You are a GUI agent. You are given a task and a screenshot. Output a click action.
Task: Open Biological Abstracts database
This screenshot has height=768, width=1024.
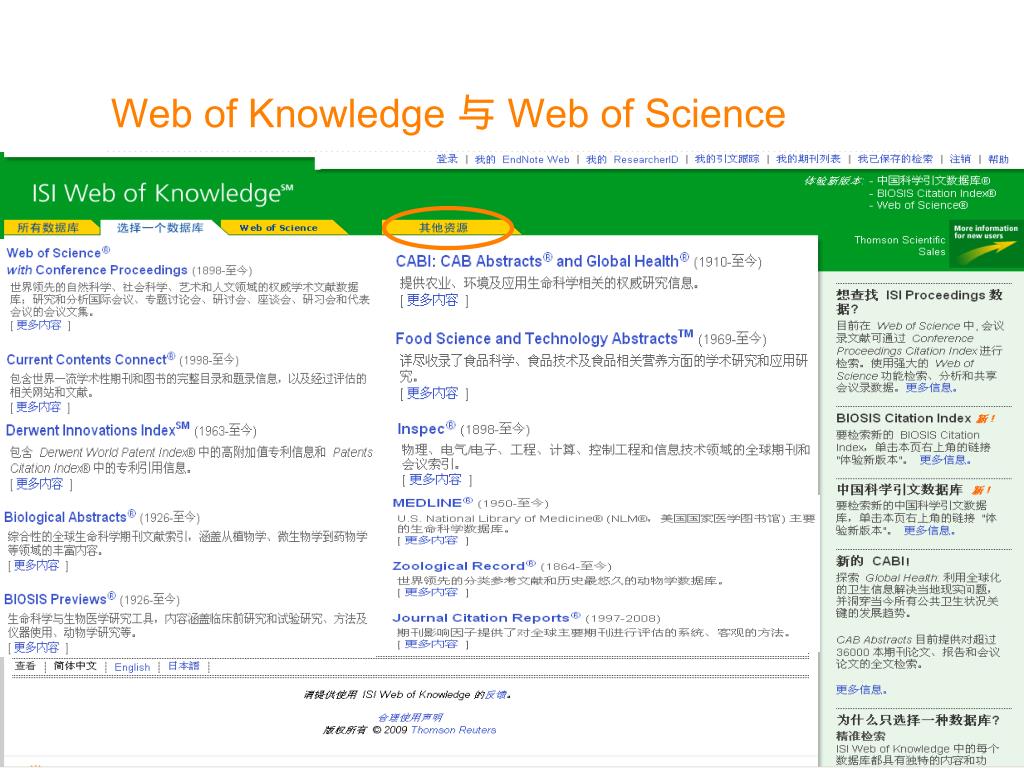coord(70,517)
